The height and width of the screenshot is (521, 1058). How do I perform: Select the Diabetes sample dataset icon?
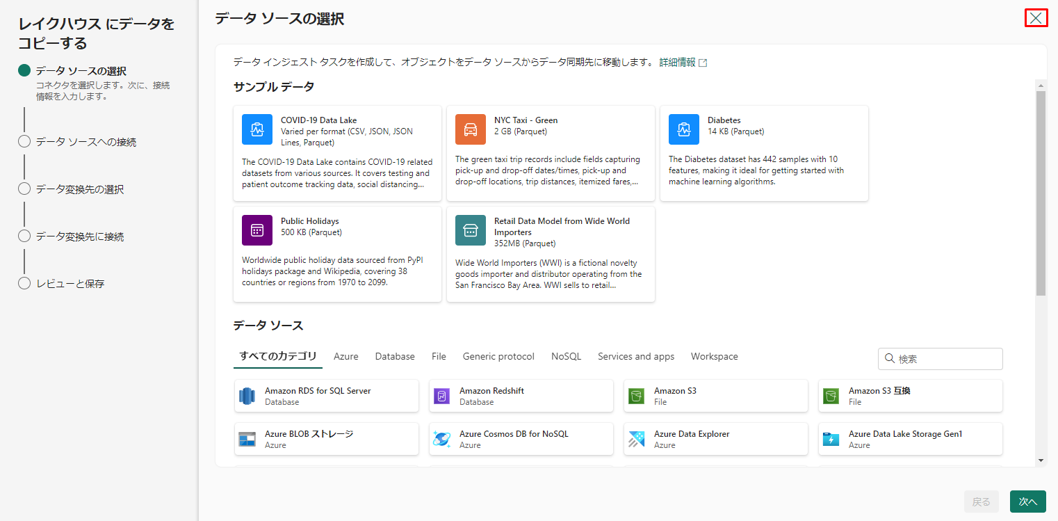684,130
